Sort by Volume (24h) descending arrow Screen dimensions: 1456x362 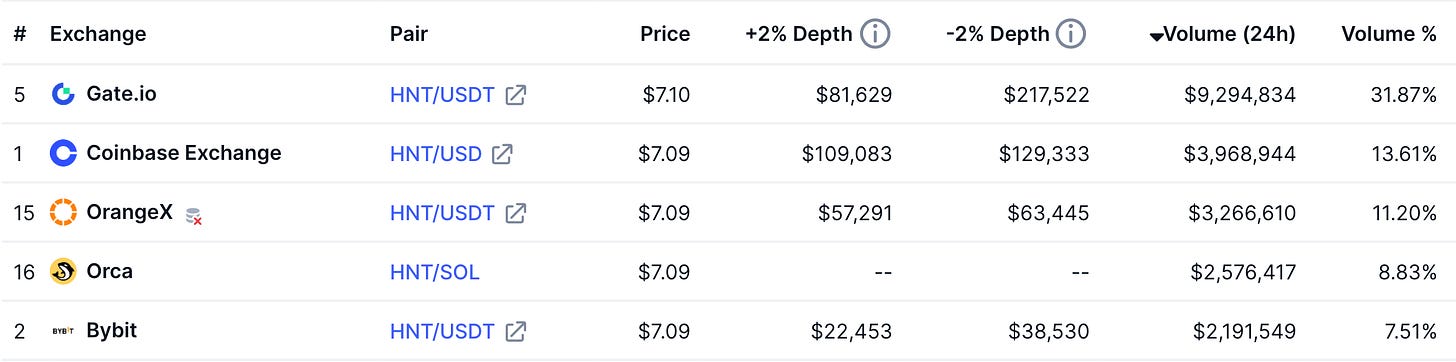[1156, 36]
